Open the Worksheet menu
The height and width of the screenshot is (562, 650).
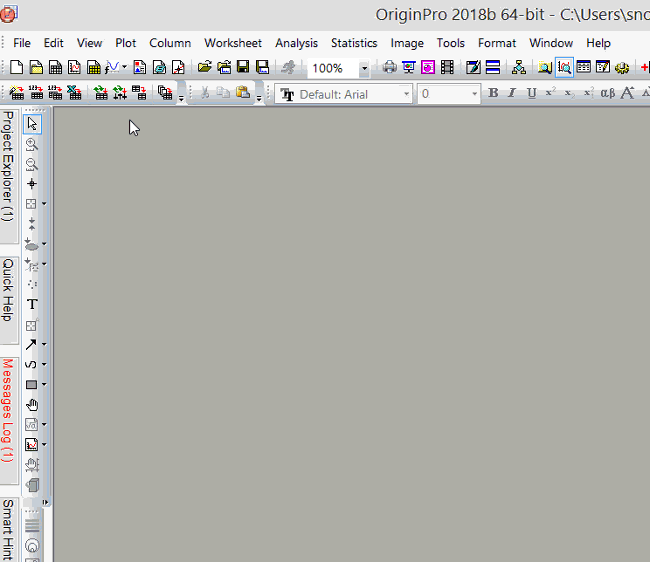click(x=233, y=43)
